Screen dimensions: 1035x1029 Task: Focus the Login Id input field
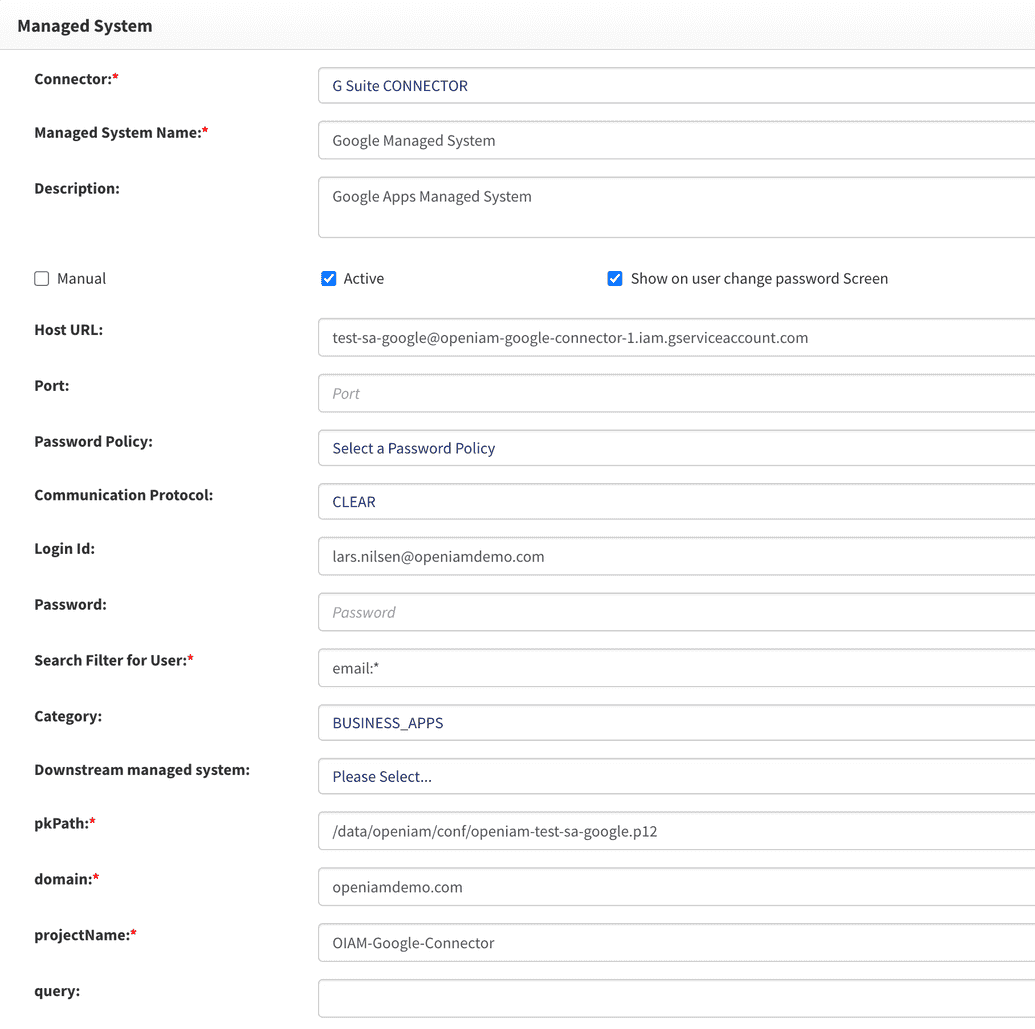coord(676,557)
